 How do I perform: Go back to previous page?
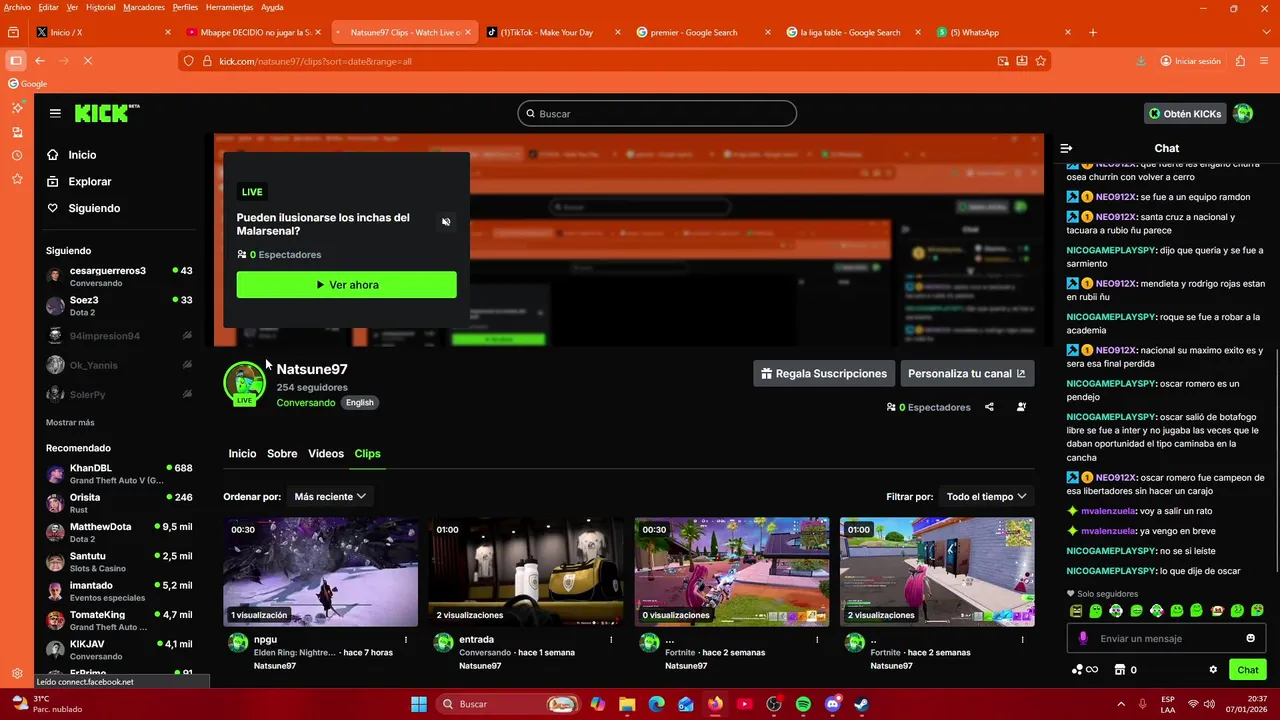coord(40,61)
